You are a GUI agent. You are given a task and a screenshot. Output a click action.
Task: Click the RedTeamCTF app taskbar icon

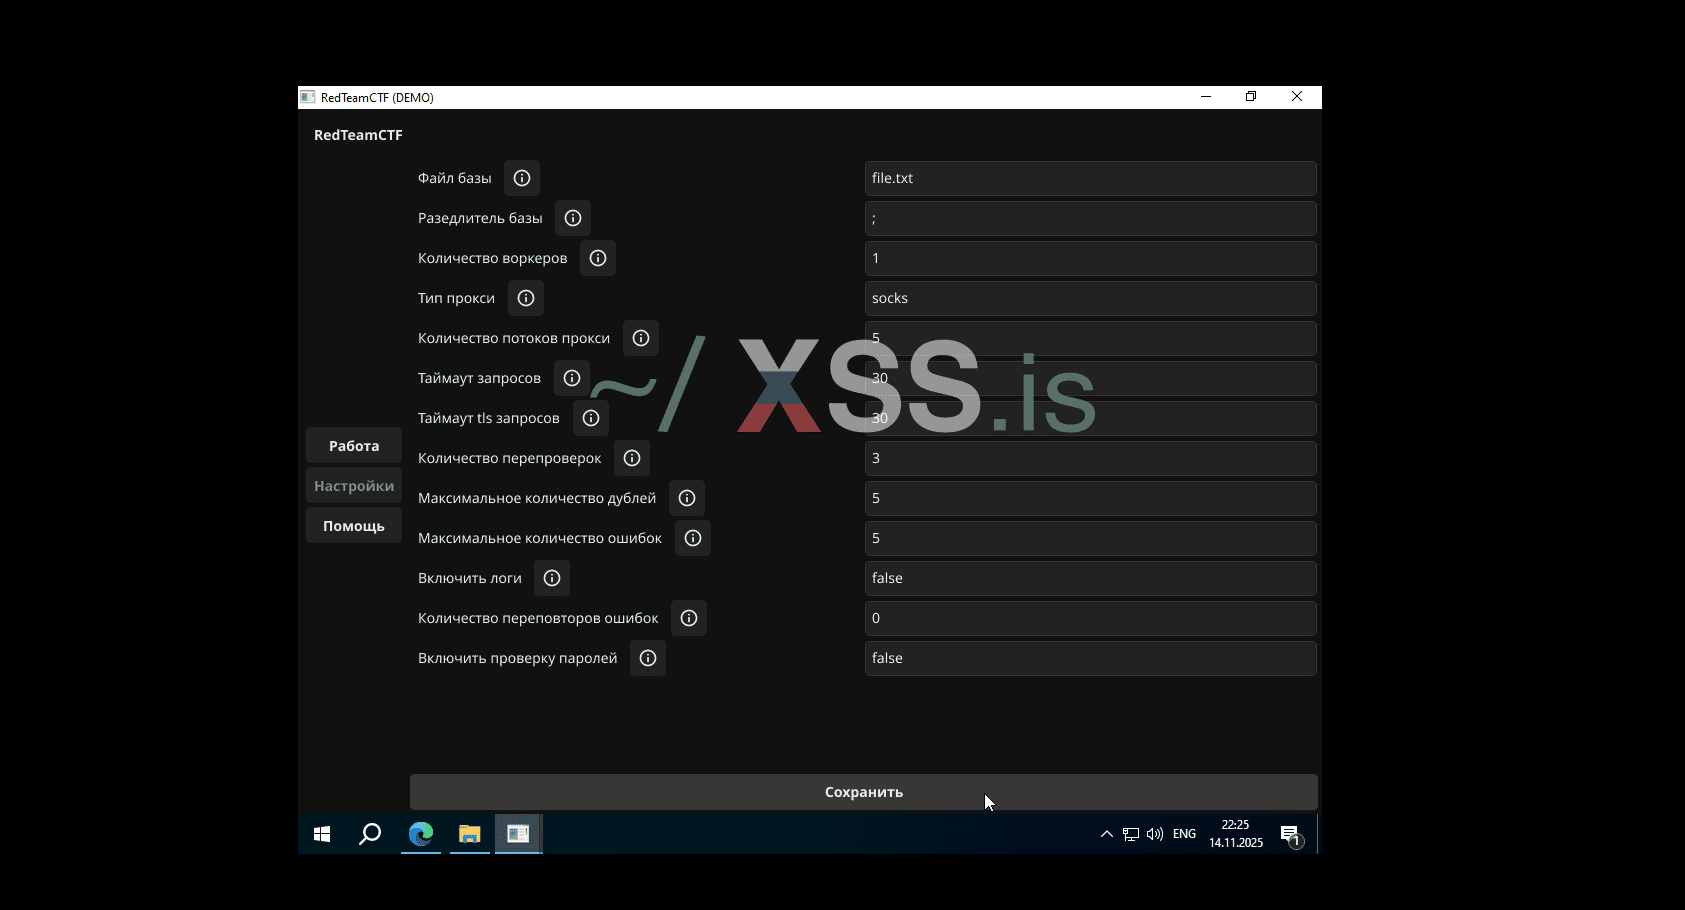tap(518, 834)
